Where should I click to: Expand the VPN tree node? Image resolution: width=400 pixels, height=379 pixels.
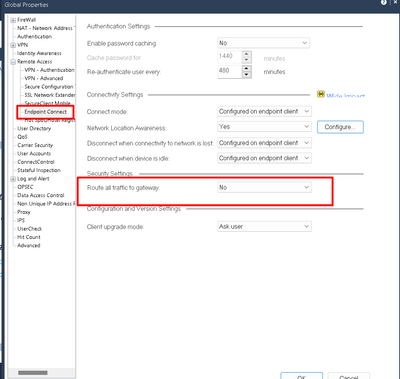click(13, 45)
